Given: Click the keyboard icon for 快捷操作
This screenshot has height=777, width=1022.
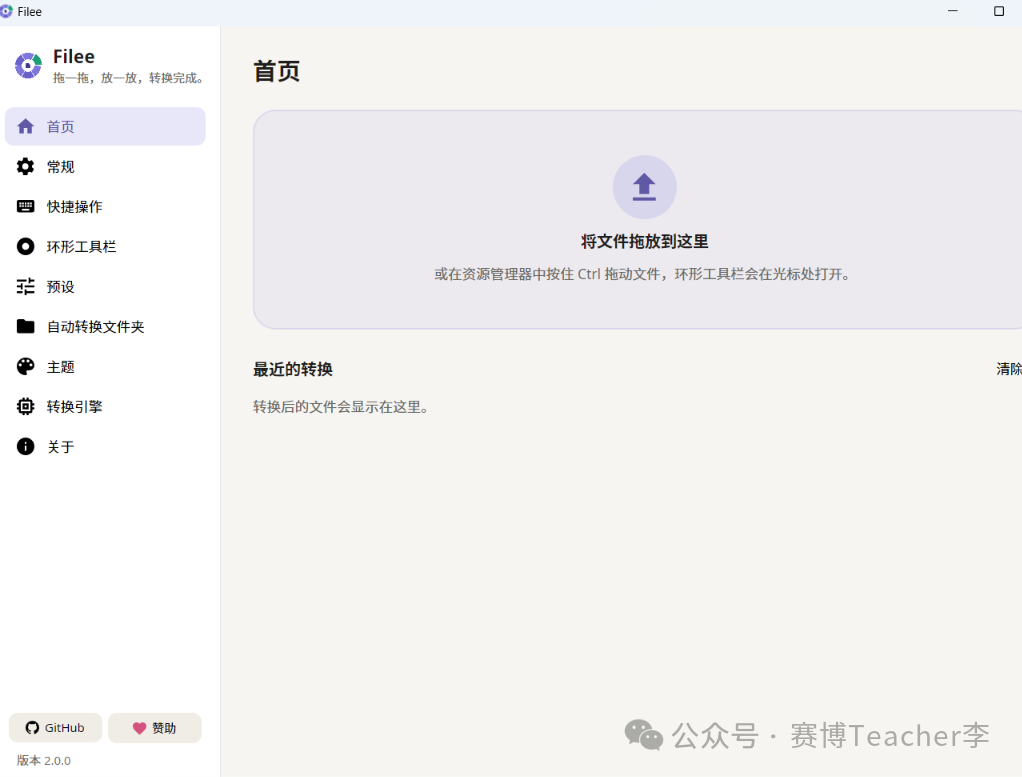Looking at the screenshot, I should (x=25, y=207).
